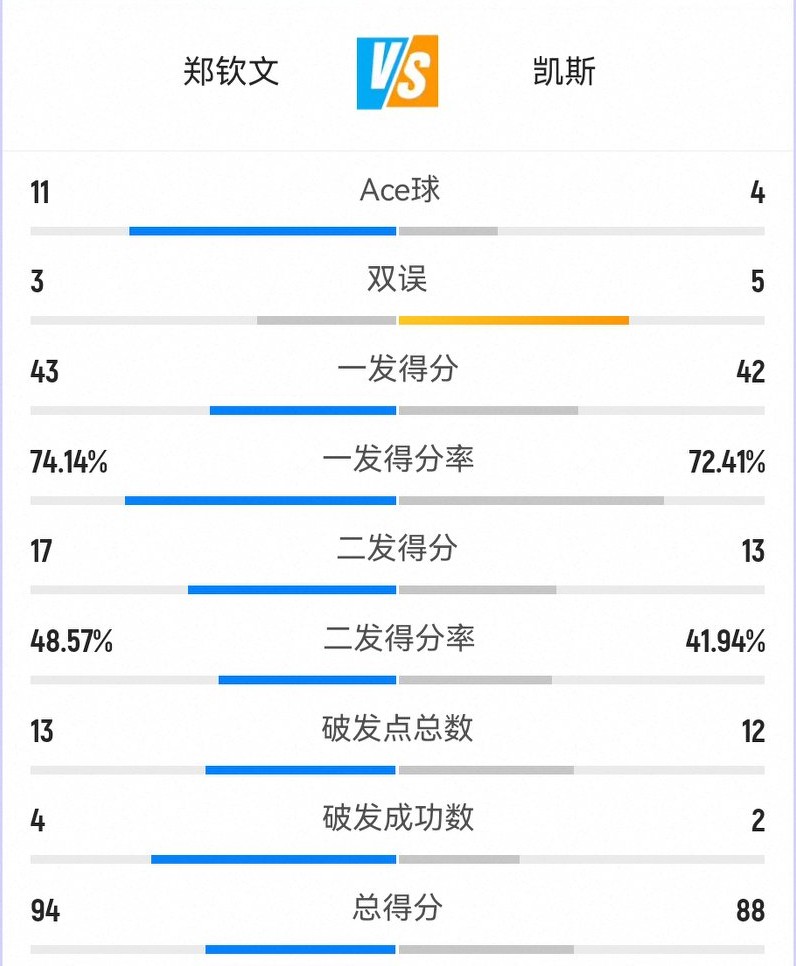
Task: Click the blue 破发成功数 bar
Action: pos(274,859)
